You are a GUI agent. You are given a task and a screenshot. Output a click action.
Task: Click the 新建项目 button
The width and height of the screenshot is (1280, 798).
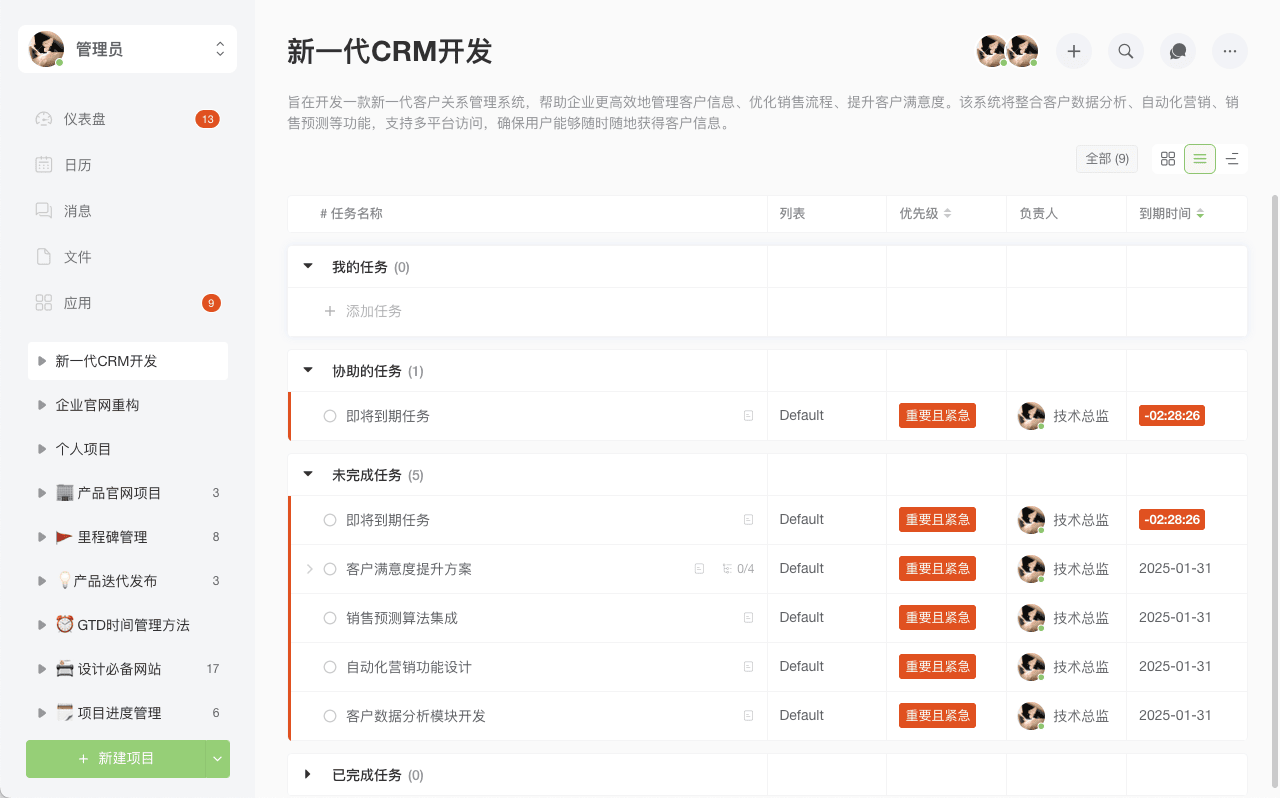coord(116,759)
